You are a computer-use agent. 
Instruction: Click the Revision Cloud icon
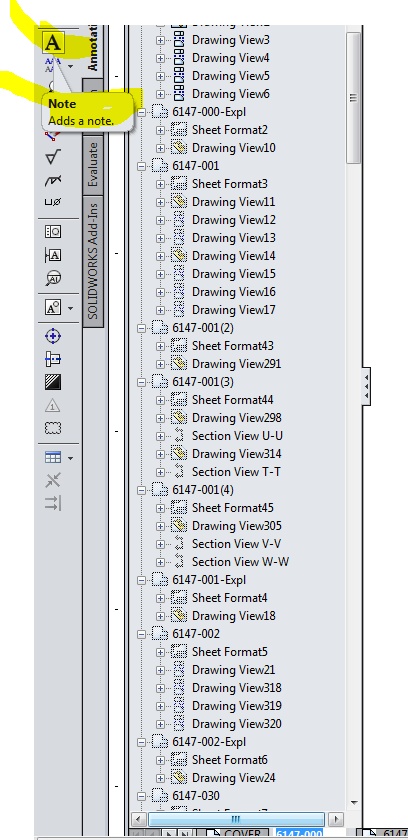tap(53, 428)
